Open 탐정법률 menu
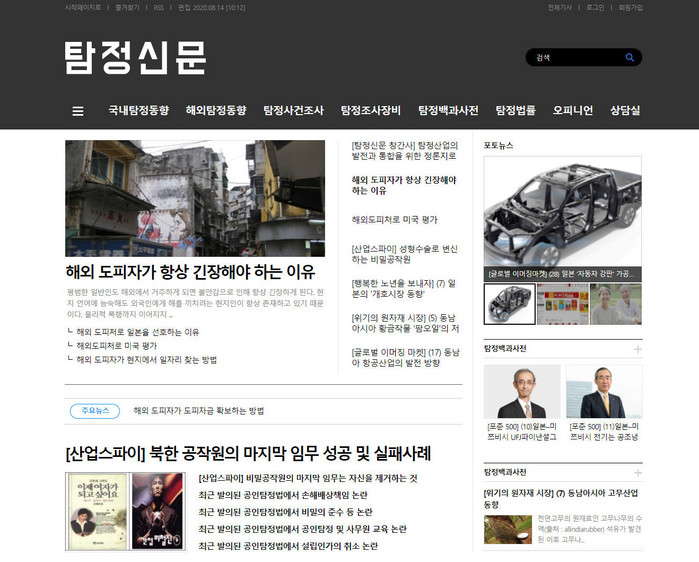 coord(515,111)
